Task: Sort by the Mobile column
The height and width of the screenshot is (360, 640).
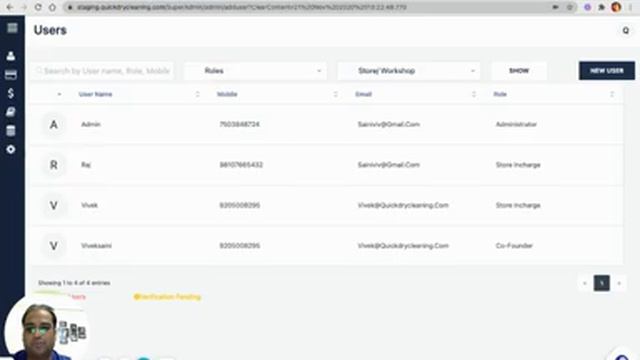Action: 227,94
